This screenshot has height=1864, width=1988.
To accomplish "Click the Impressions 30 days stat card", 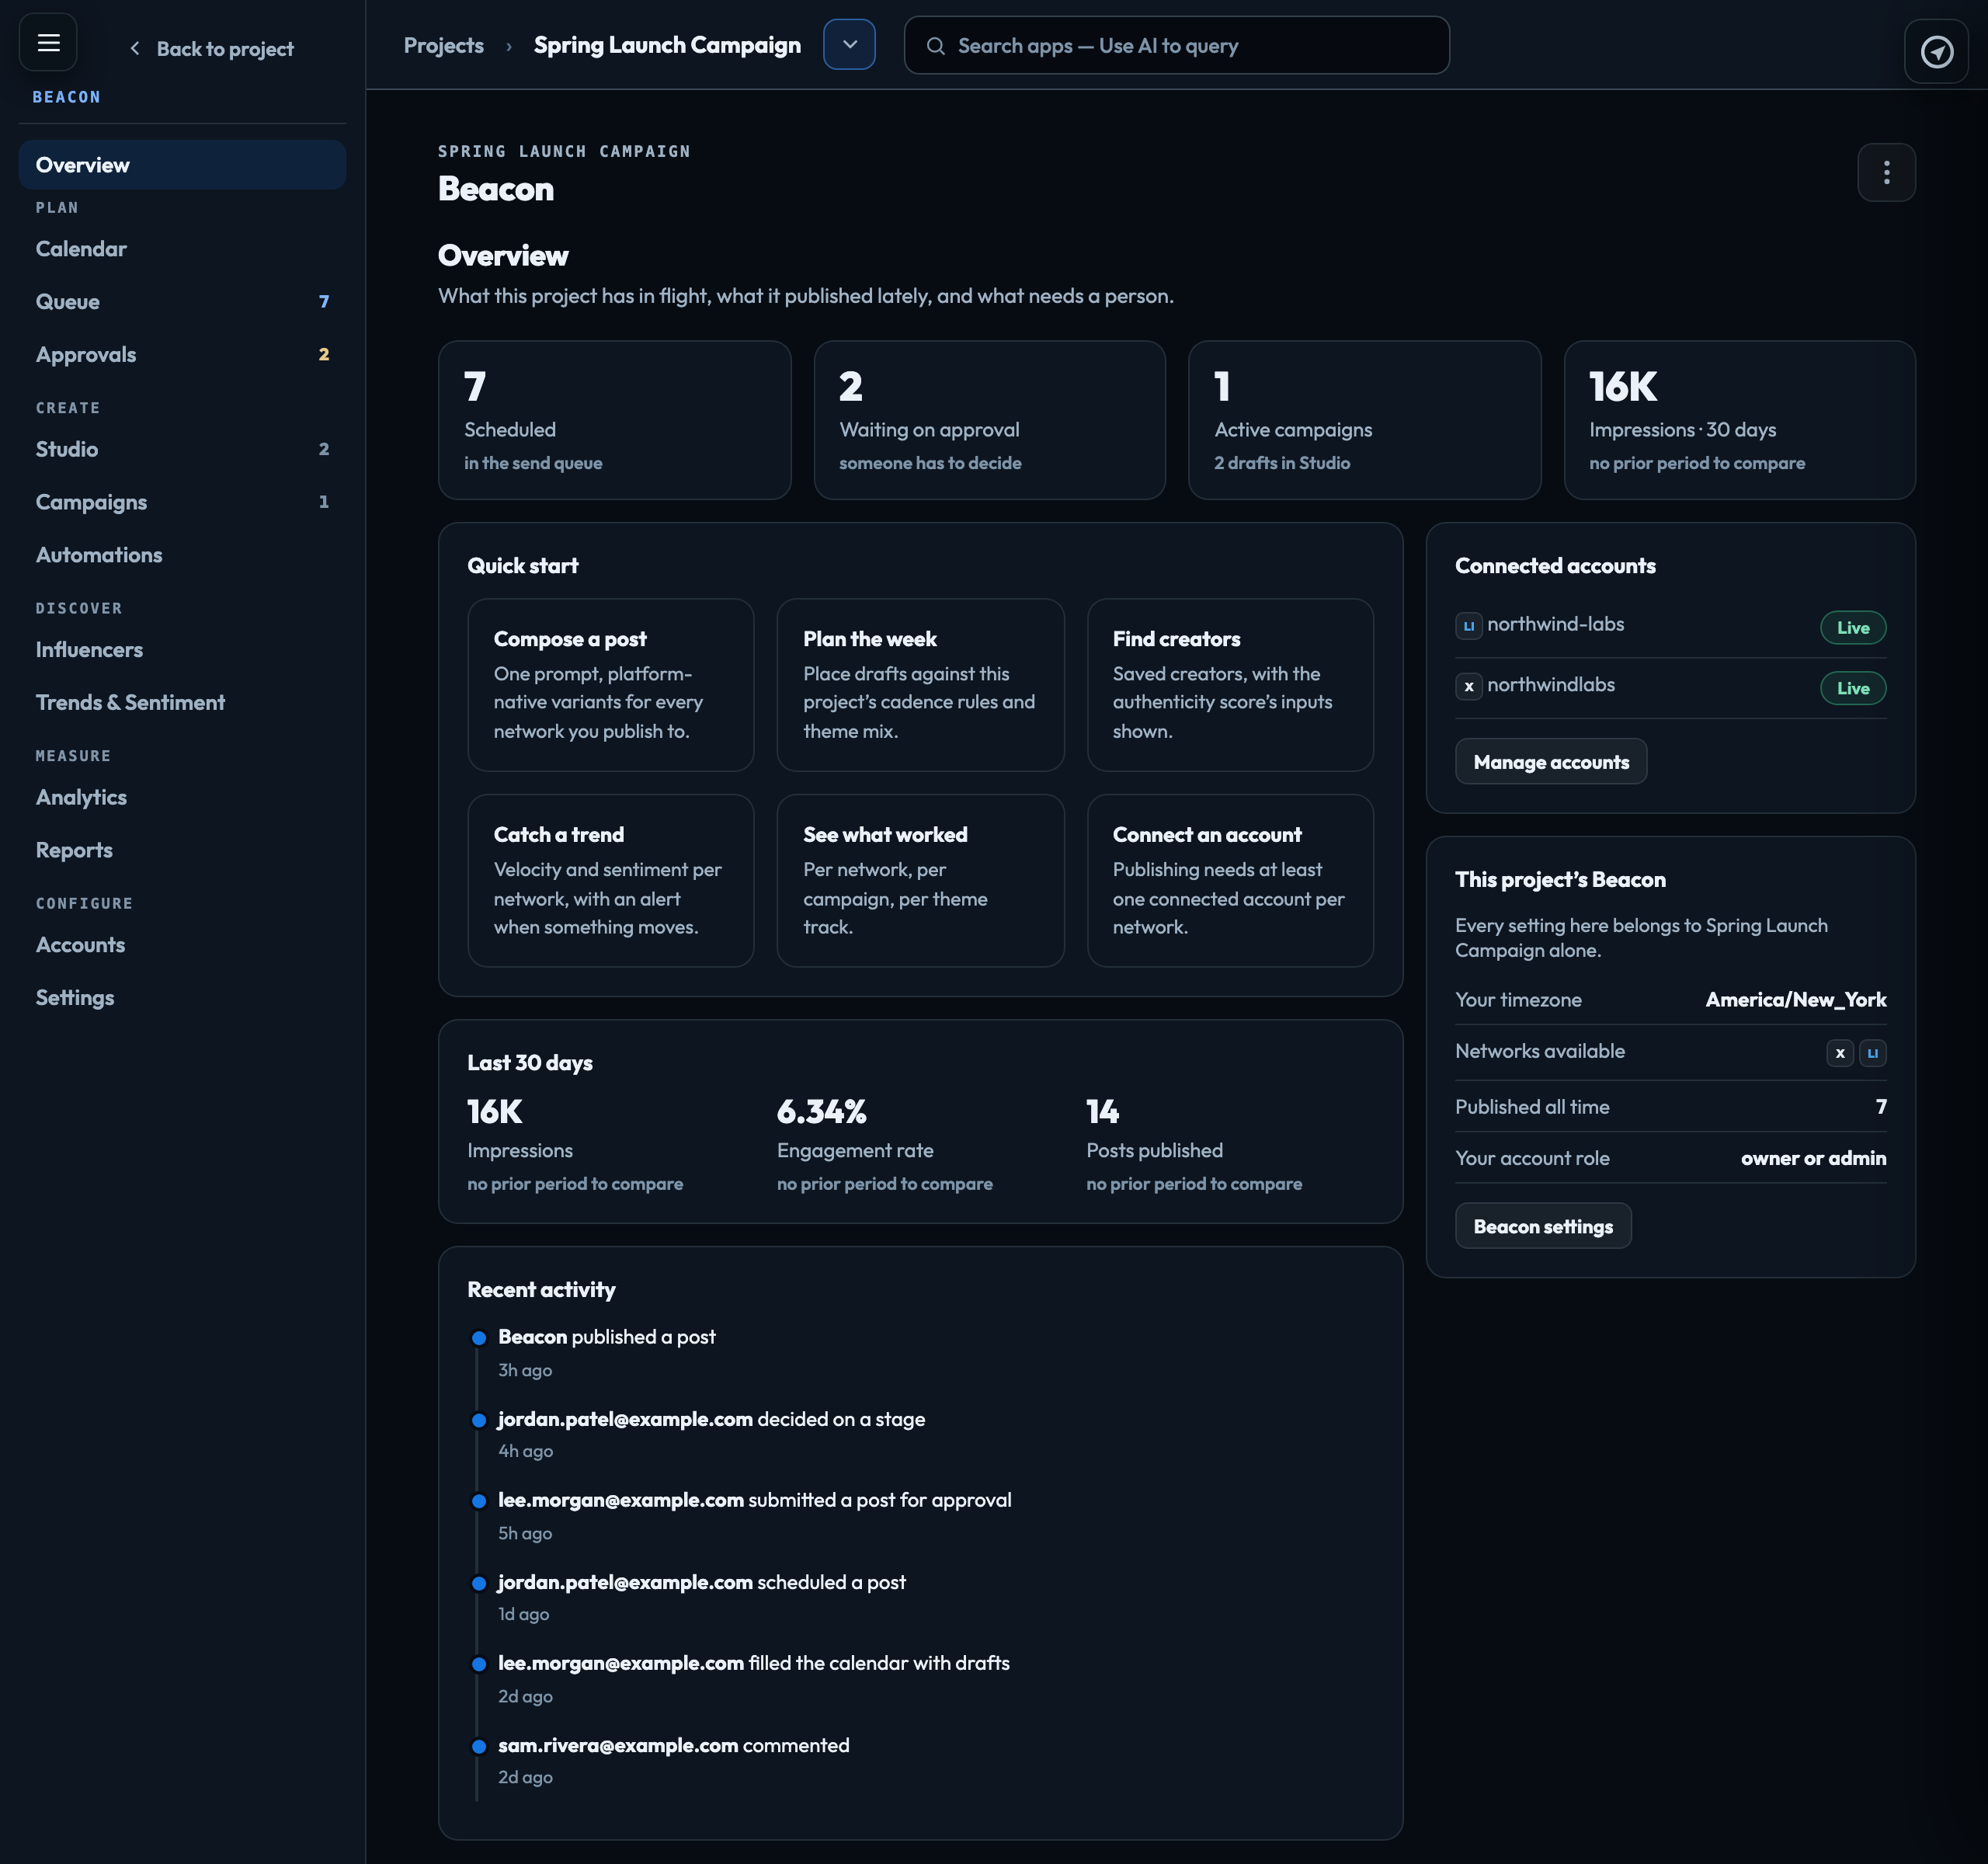I will [1739, 420].
